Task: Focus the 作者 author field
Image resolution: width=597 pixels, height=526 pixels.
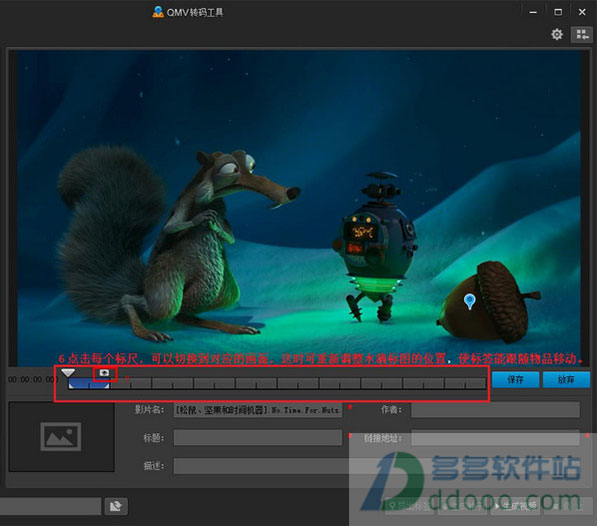Action: click(495, 410)
